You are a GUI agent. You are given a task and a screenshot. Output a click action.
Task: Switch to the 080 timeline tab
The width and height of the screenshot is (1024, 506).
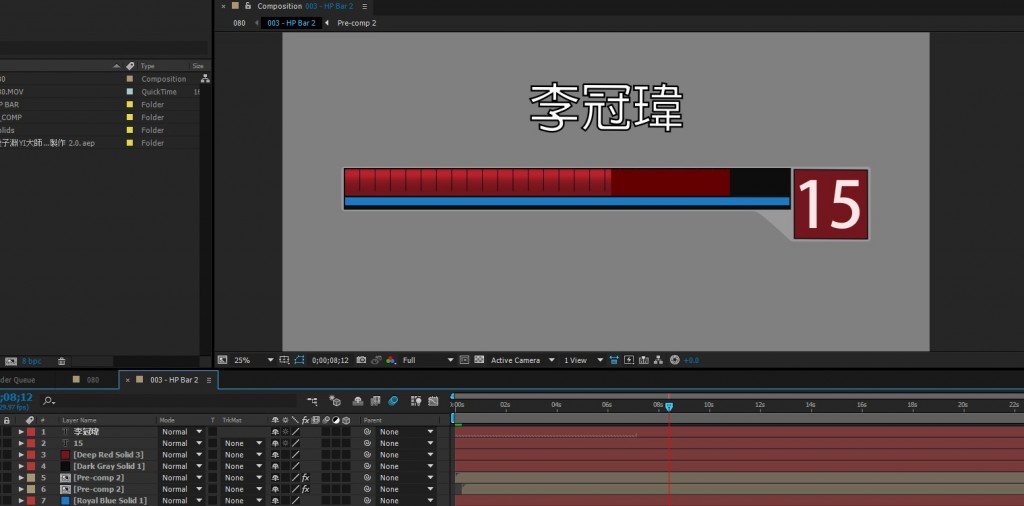click(x=92, y=380)
